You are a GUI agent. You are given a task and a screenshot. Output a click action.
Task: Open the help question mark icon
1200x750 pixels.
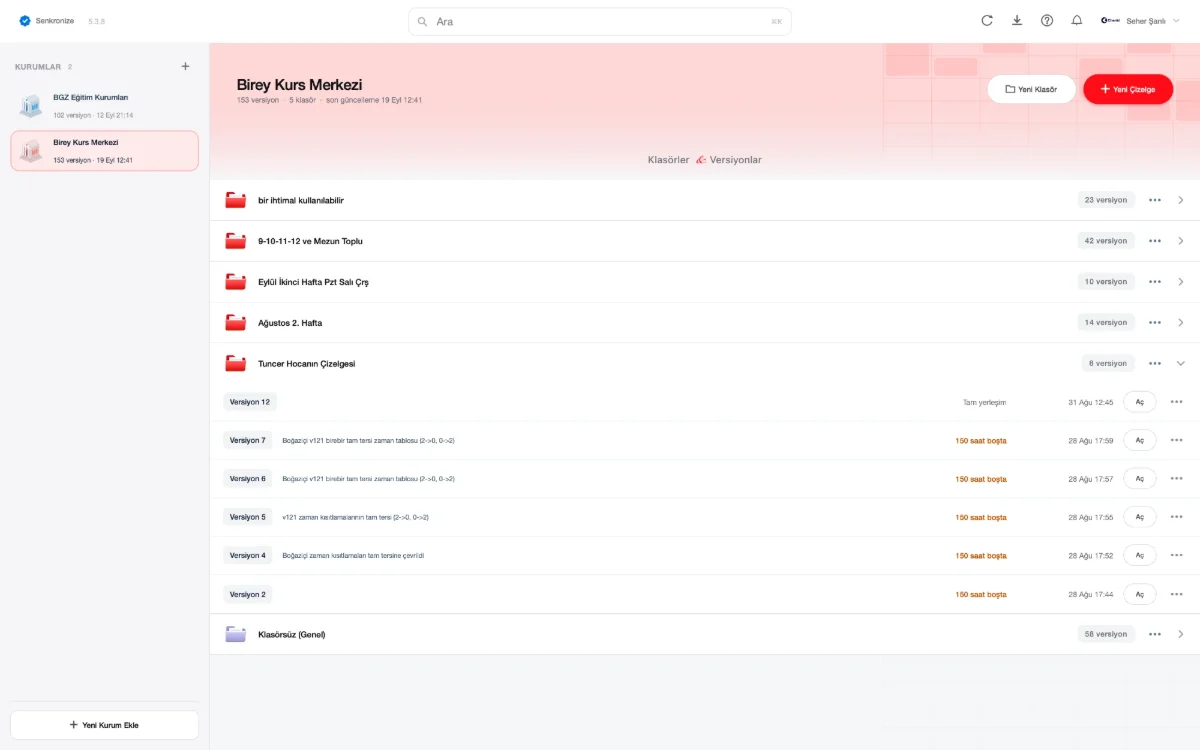pos(1047,21)
